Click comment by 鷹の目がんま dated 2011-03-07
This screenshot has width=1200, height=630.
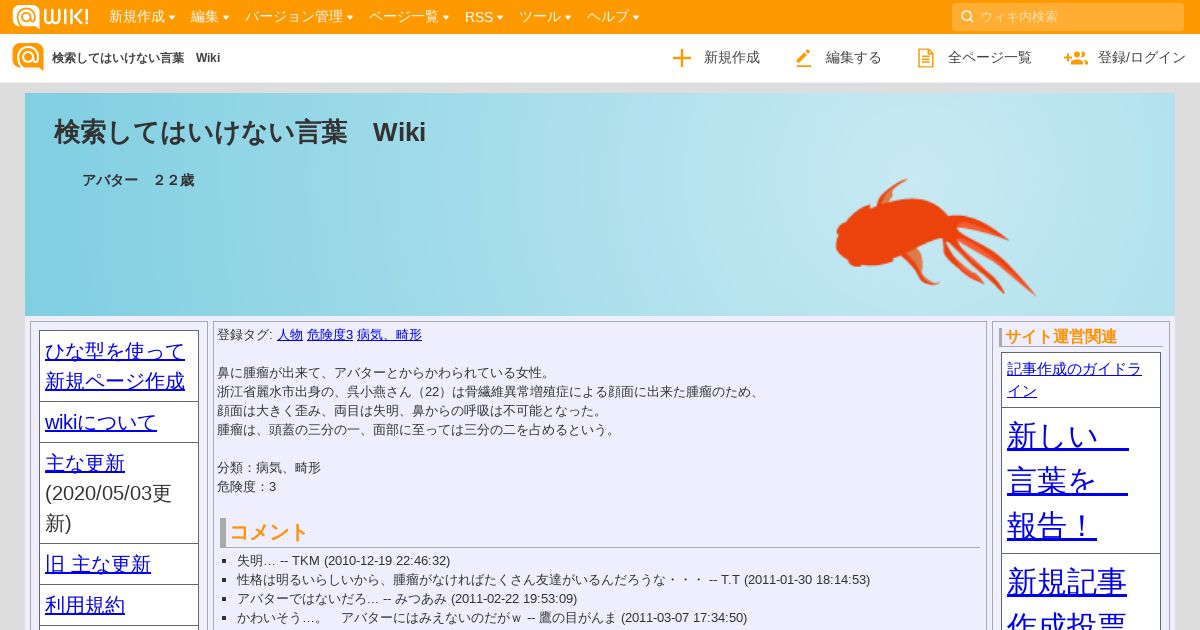(492, 618)
